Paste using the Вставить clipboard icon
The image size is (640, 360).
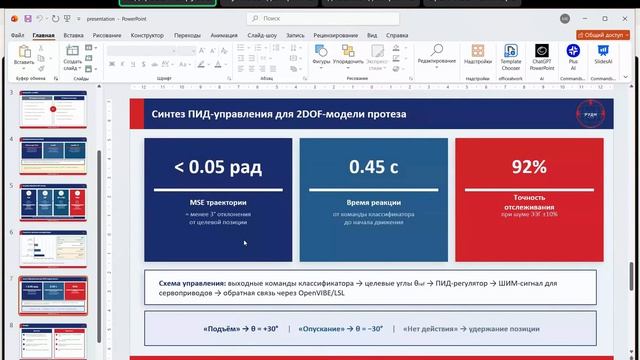[x=24, y=51]
